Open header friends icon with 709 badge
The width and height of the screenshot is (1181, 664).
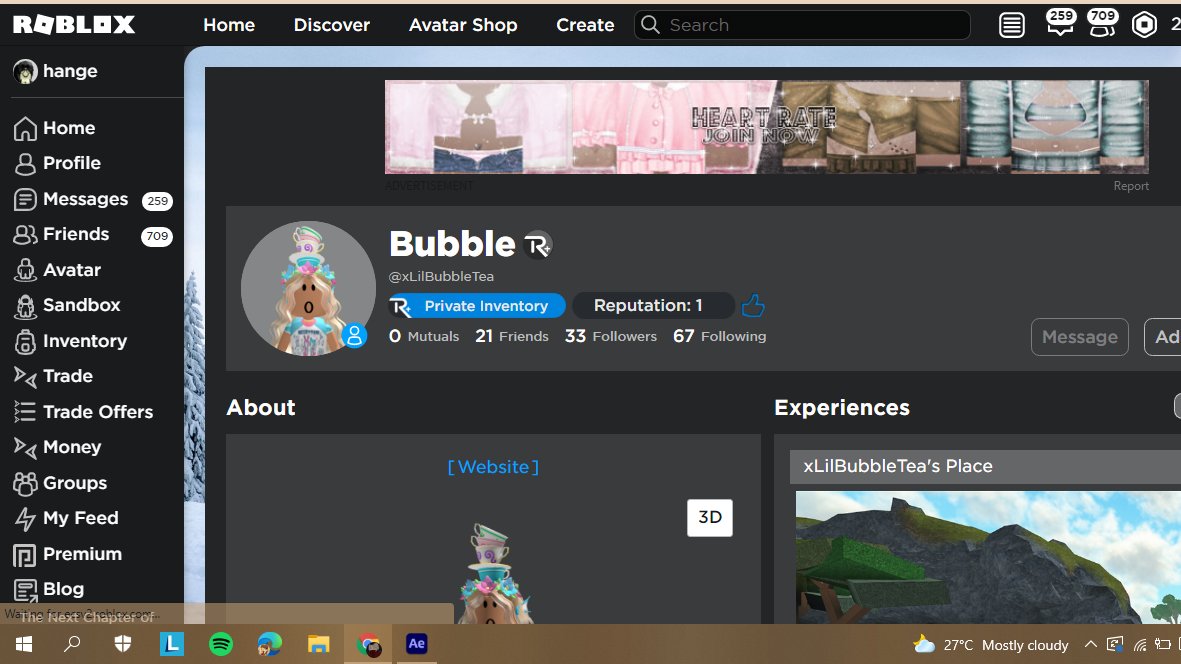[x=1103, y=23]
